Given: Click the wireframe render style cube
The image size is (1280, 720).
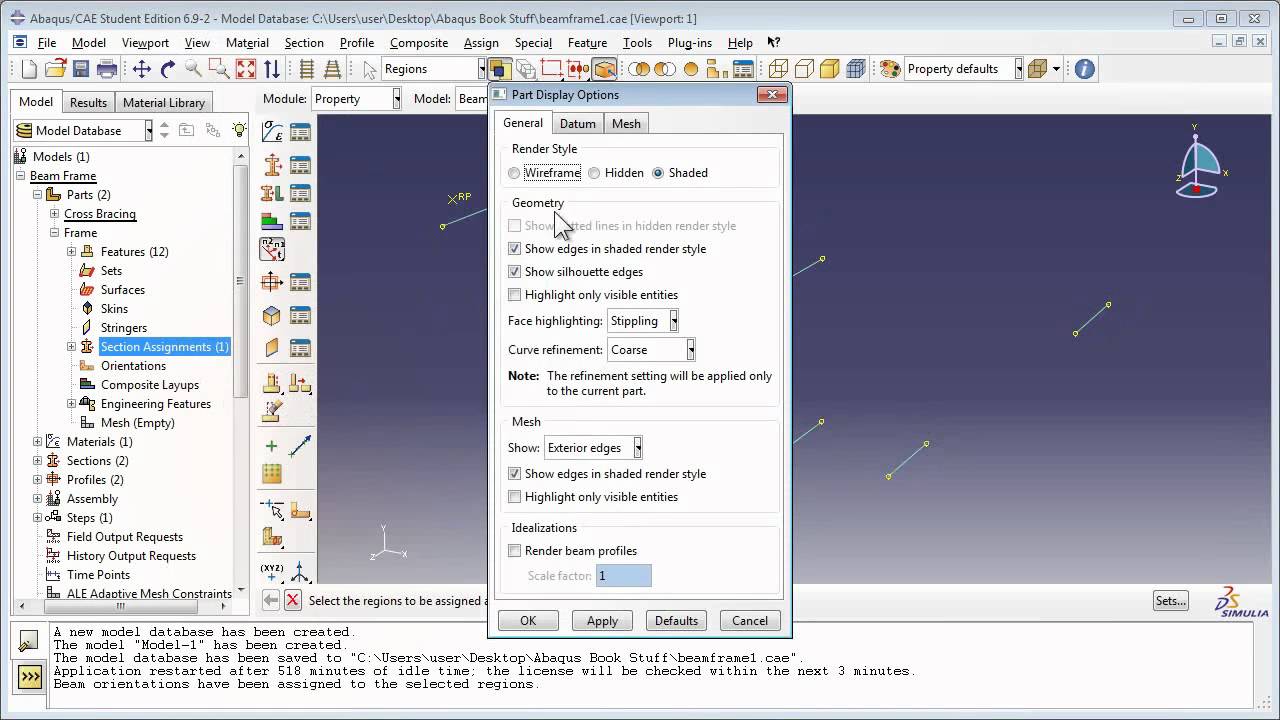Looking at the screenshot, I should [x=778, y=69].
